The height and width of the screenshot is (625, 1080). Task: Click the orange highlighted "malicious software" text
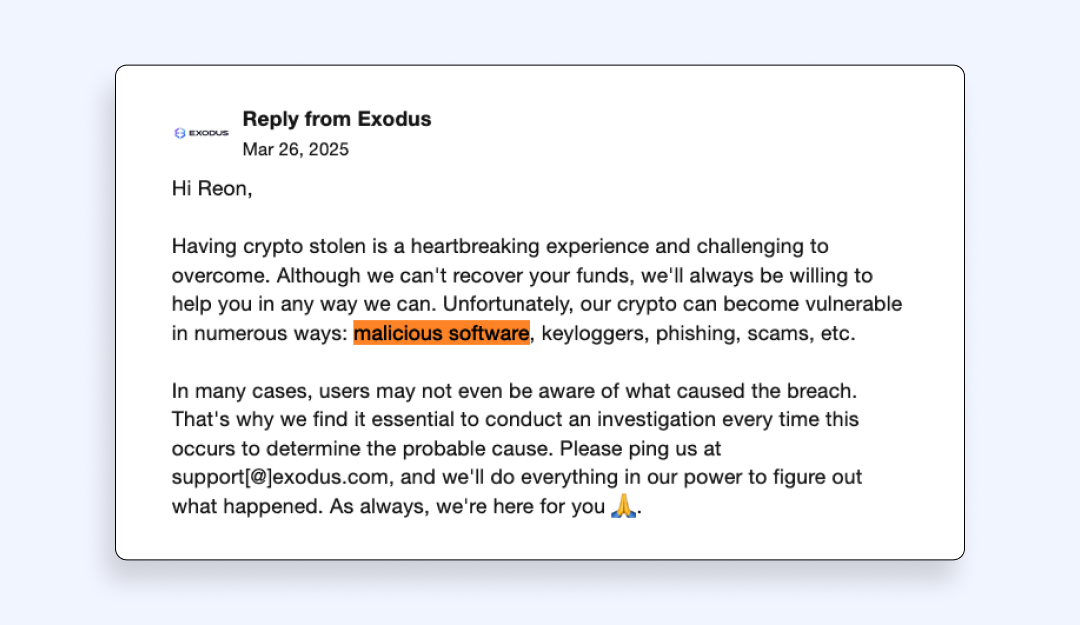click(441, 333)
